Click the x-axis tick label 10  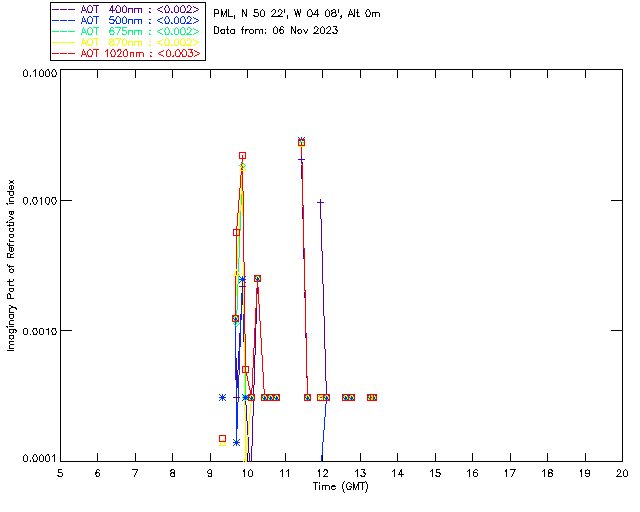pos(247,473)
